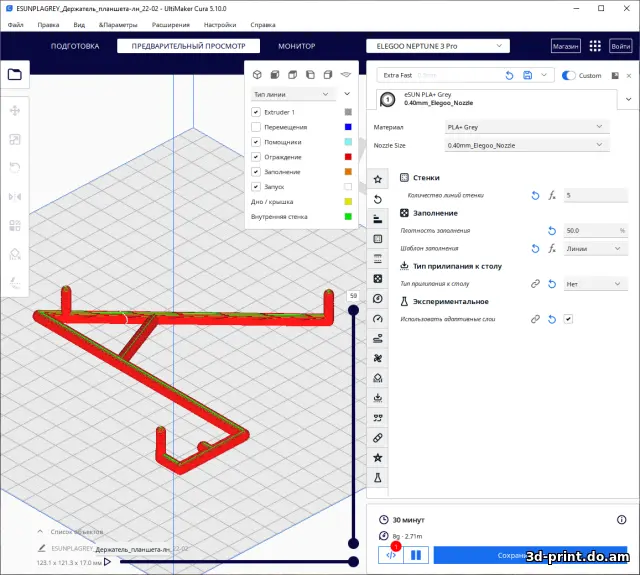Click the 3D perspective view cube icon
The height and width of the screenshot is (575, 640).
point(257,75)
